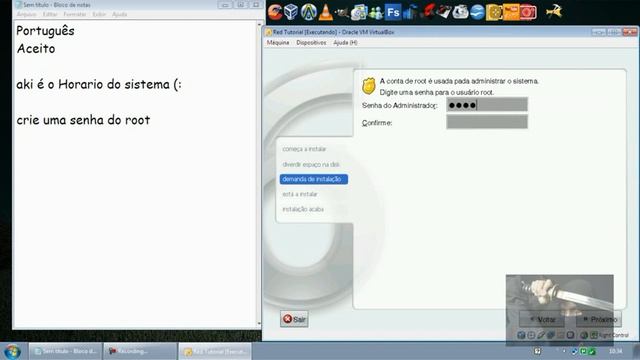640x360 pixels.
Task: Click the mouse integration indicator in VirtualBox status bar
Action: click(x=584, y=335)
